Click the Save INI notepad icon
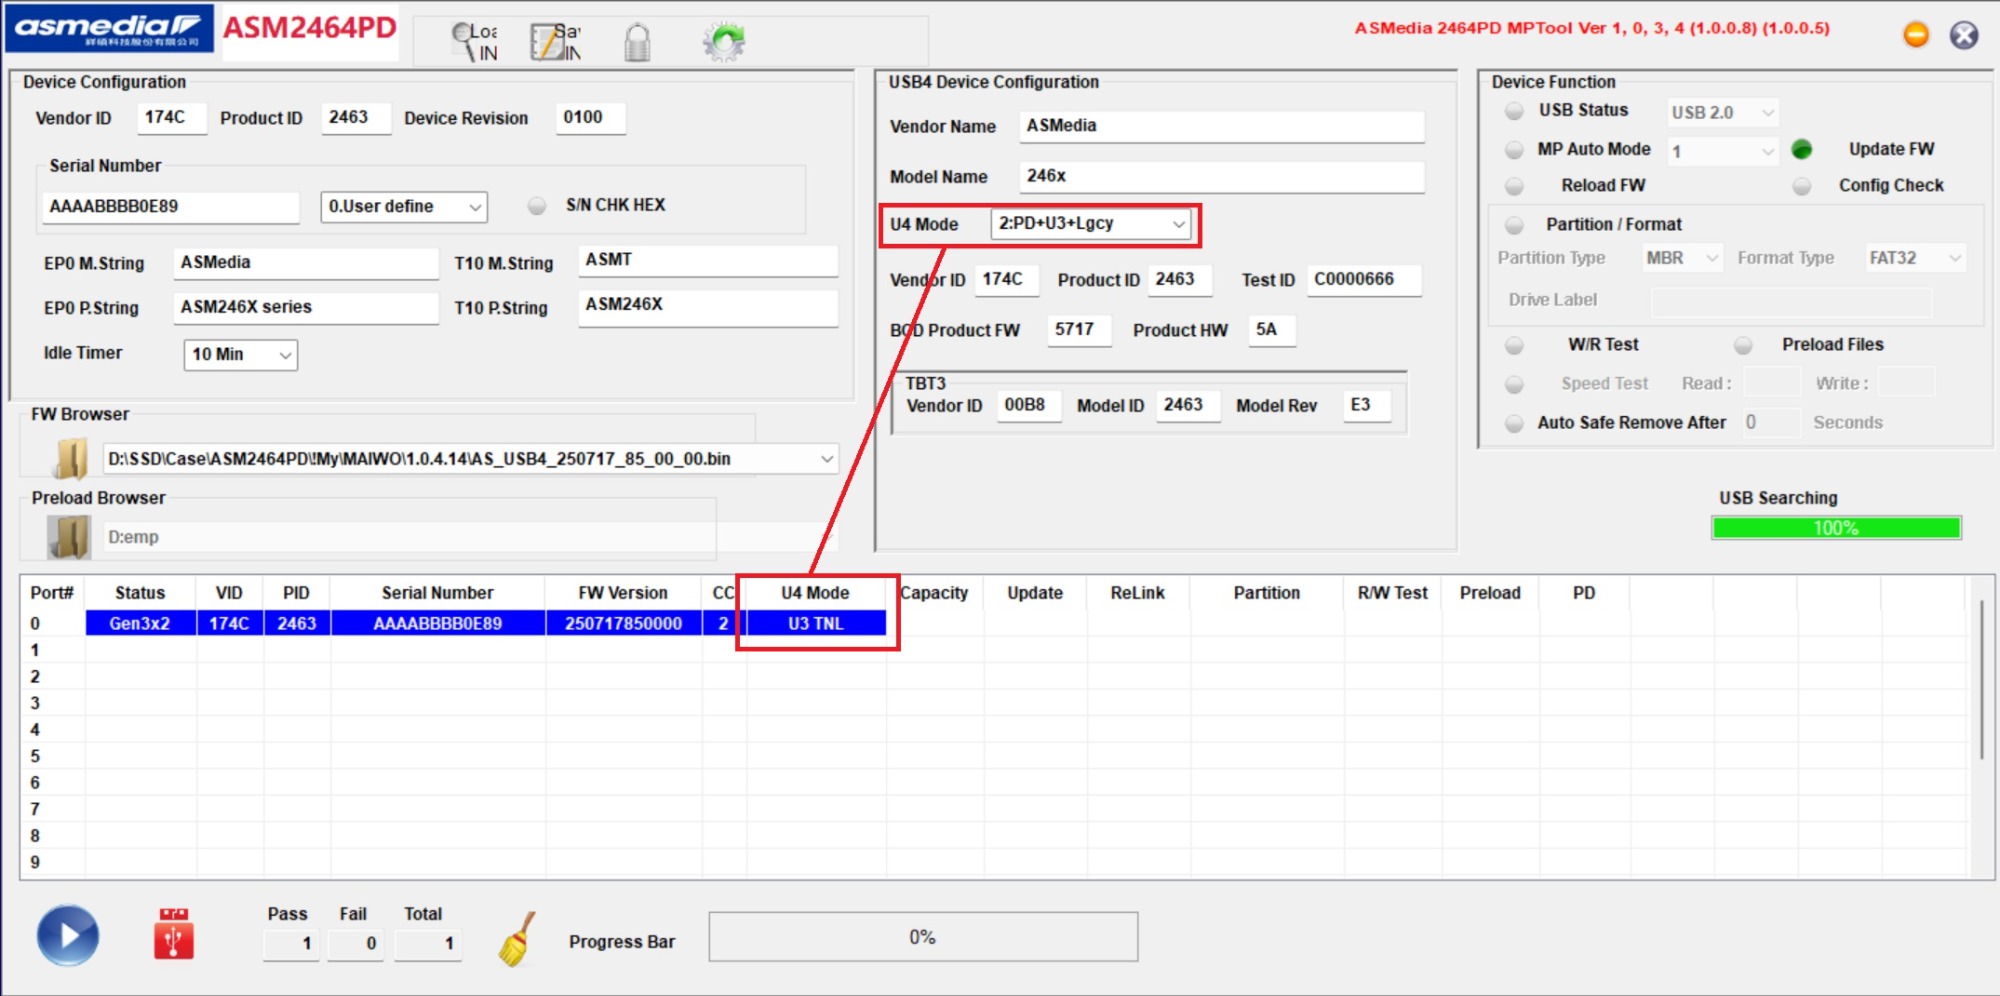This screenshot has height=996, width=2000. [555, 42]
